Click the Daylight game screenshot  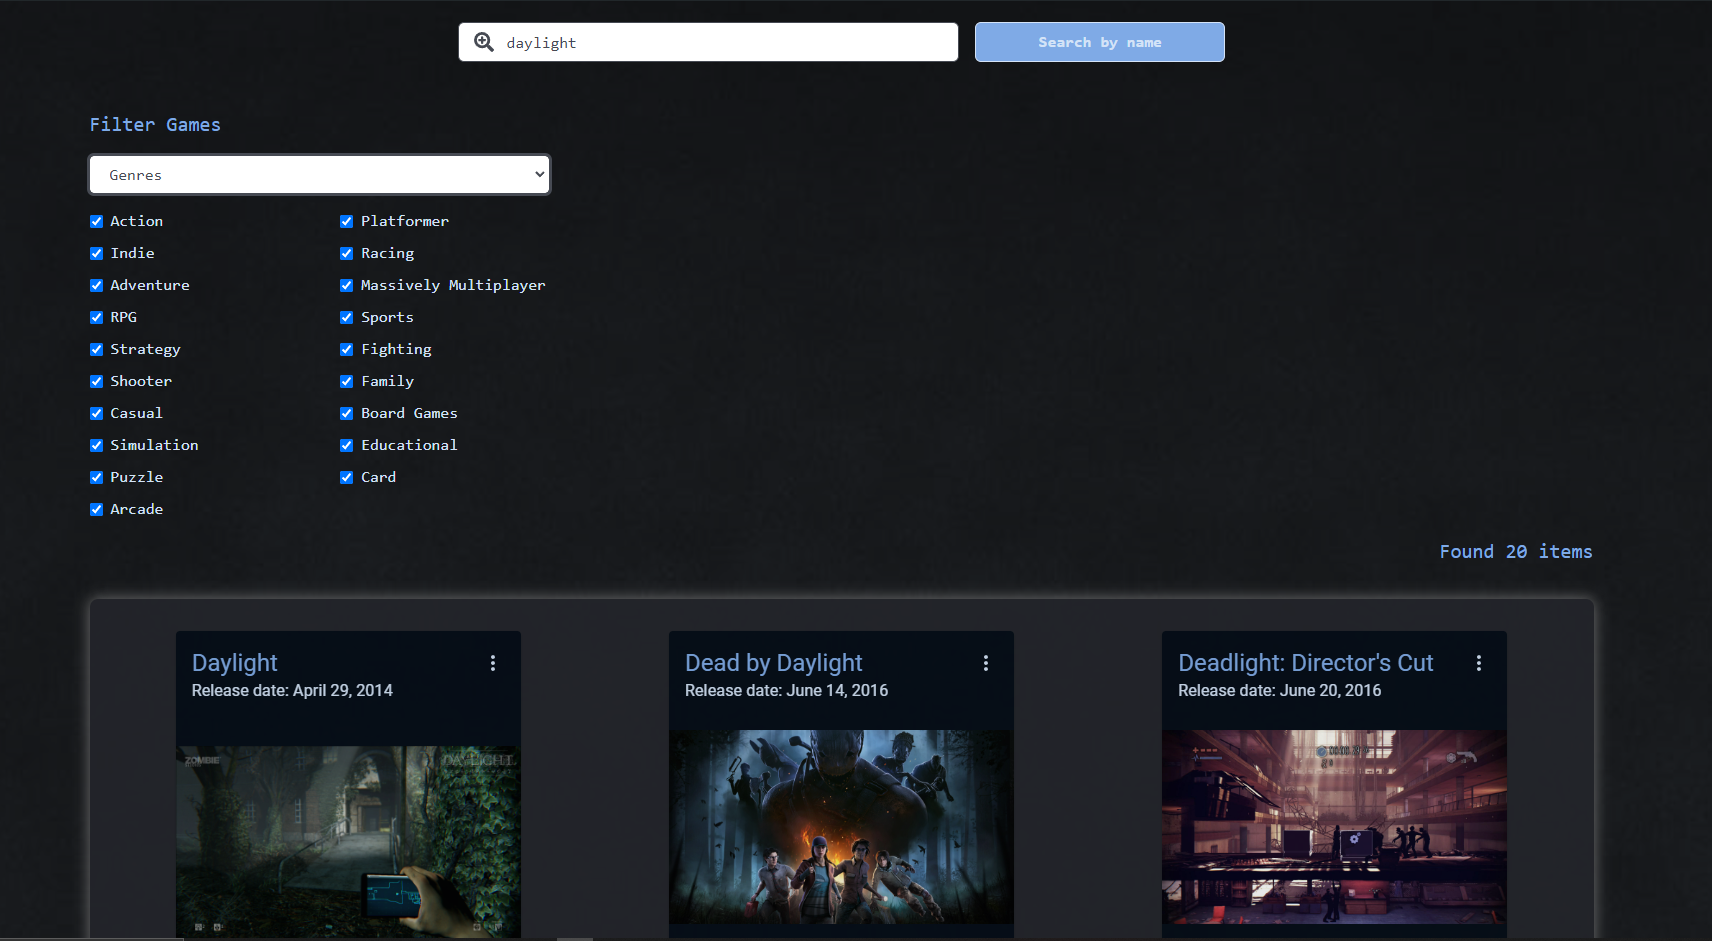click(348, 840)
